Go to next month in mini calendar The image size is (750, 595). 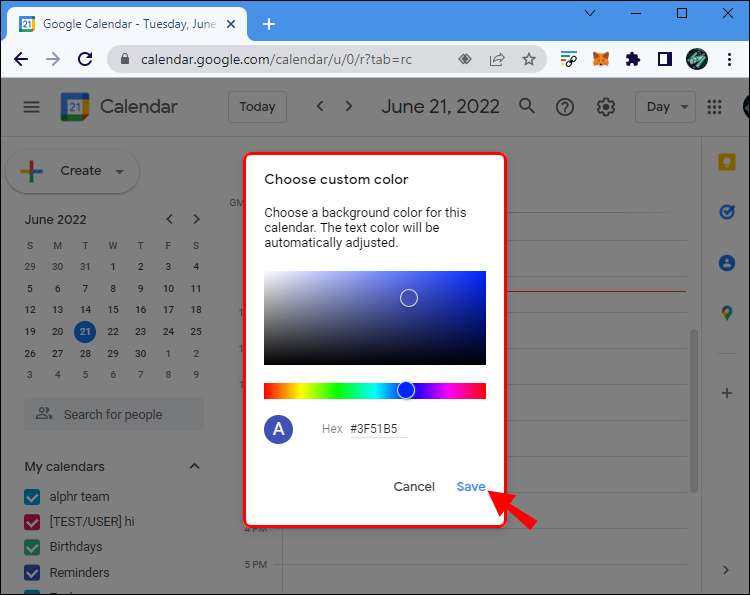(197, 219)
